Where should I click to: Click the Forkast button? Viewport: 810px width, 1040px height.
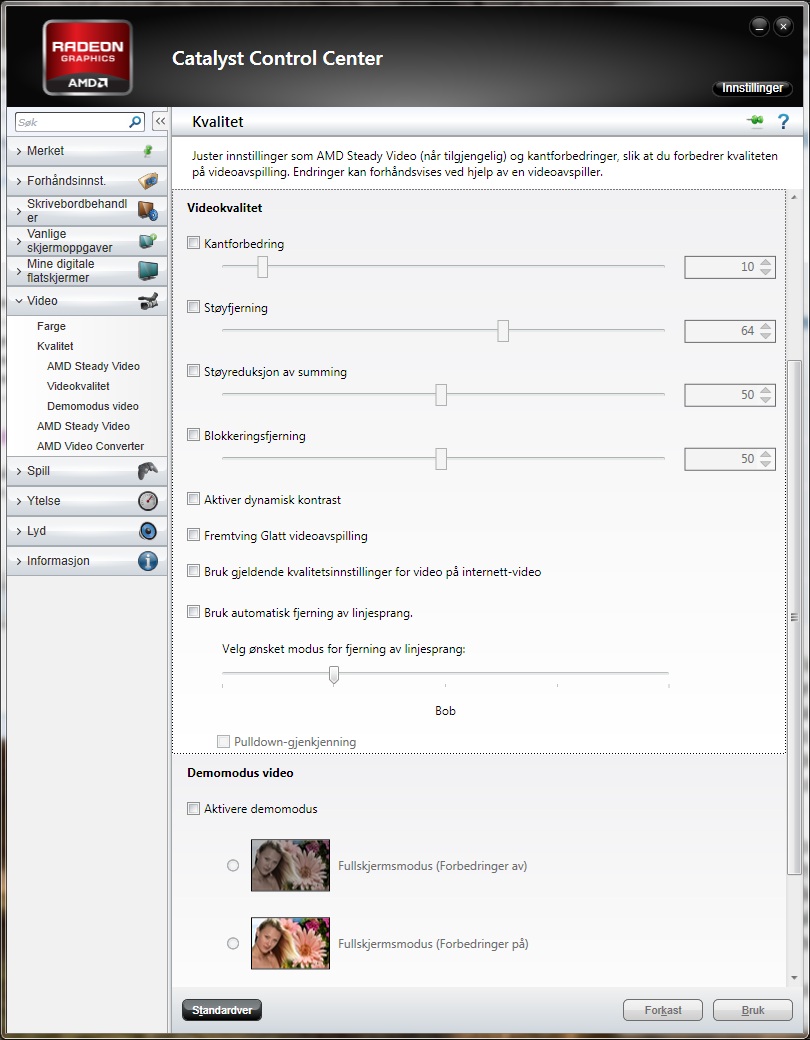[663, 1010]
